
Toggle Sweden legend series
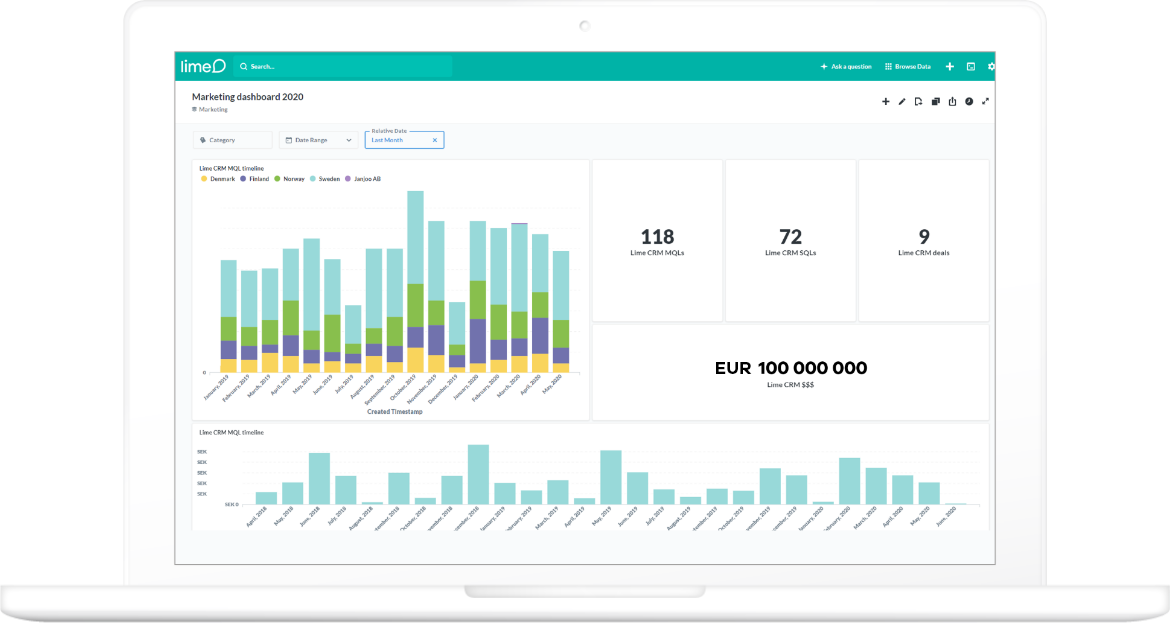click(325, 179)
